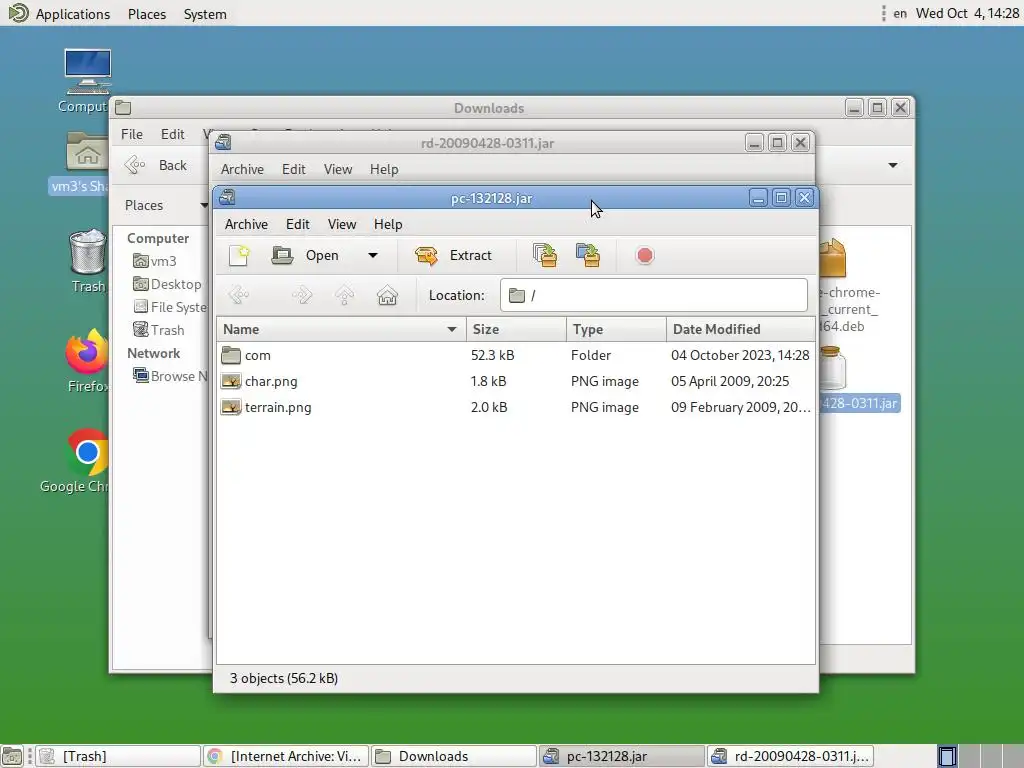
Task: Click the Extract button in pc-132128.jar
Action: point(453,255)
